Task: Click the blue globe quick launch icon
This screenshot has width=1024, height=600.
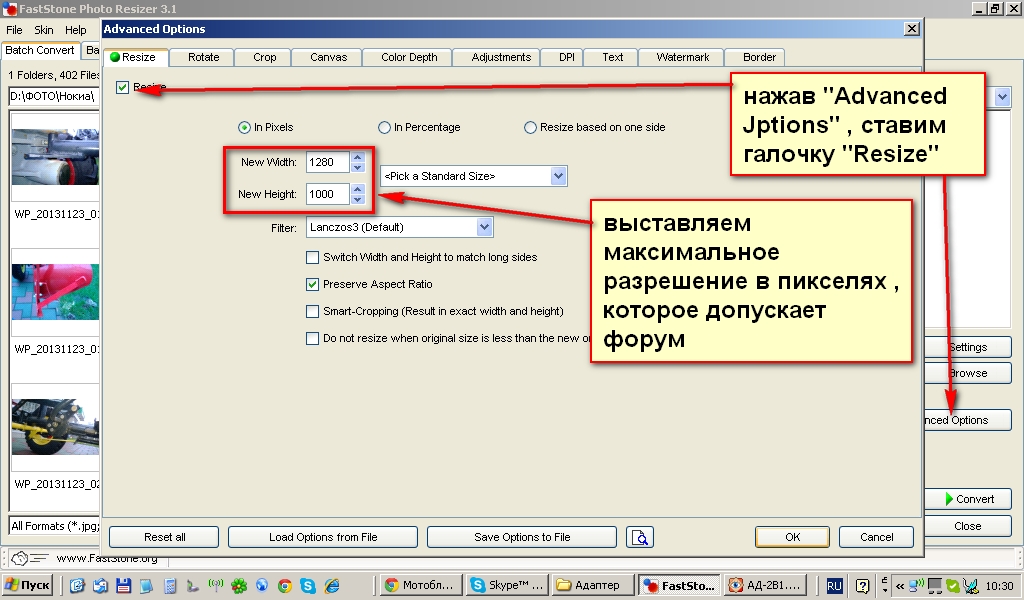Action: [x=262, y=586]
